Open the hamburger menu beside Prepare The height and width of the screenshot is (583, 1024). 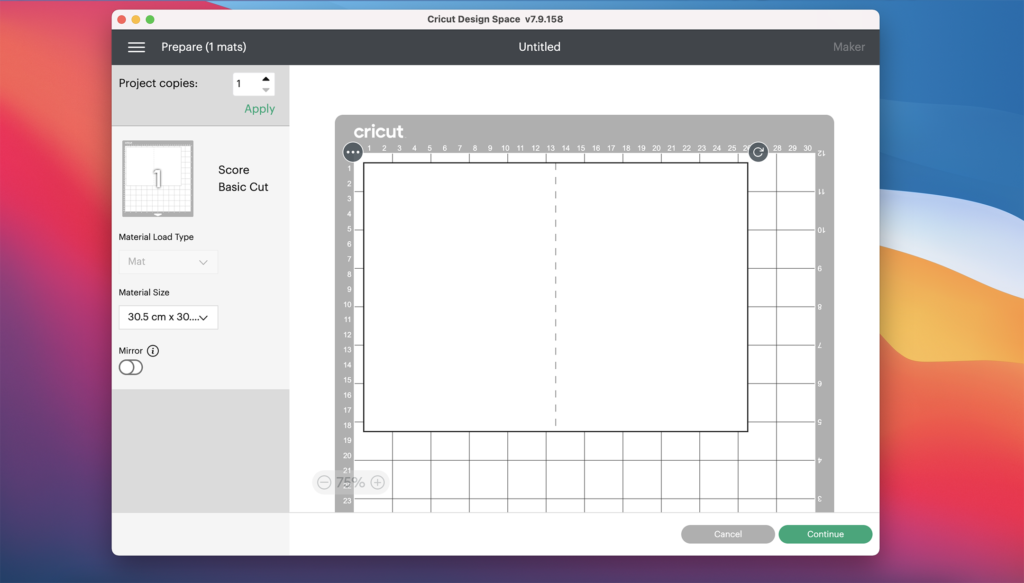pyautogui.click(x=137, y=47)
